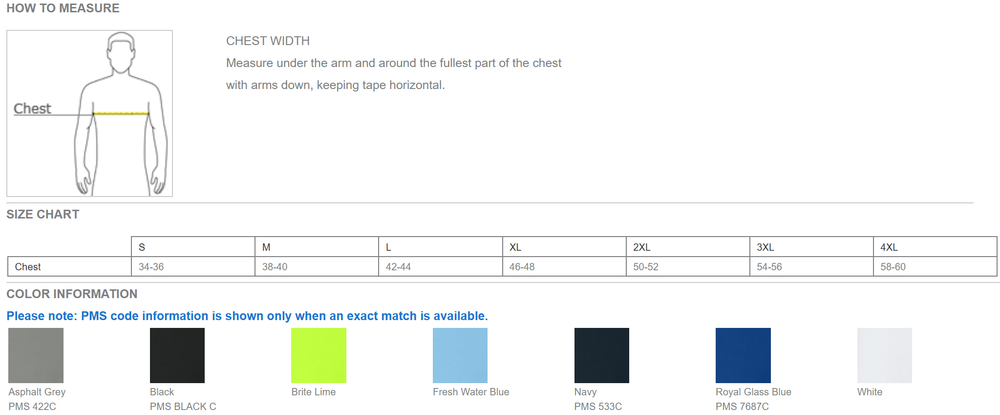Image resolution: width=1000 pixels, height=415 pixels.
Task: Click the Royal Glass Blue swatch
Action: [744, 355]
